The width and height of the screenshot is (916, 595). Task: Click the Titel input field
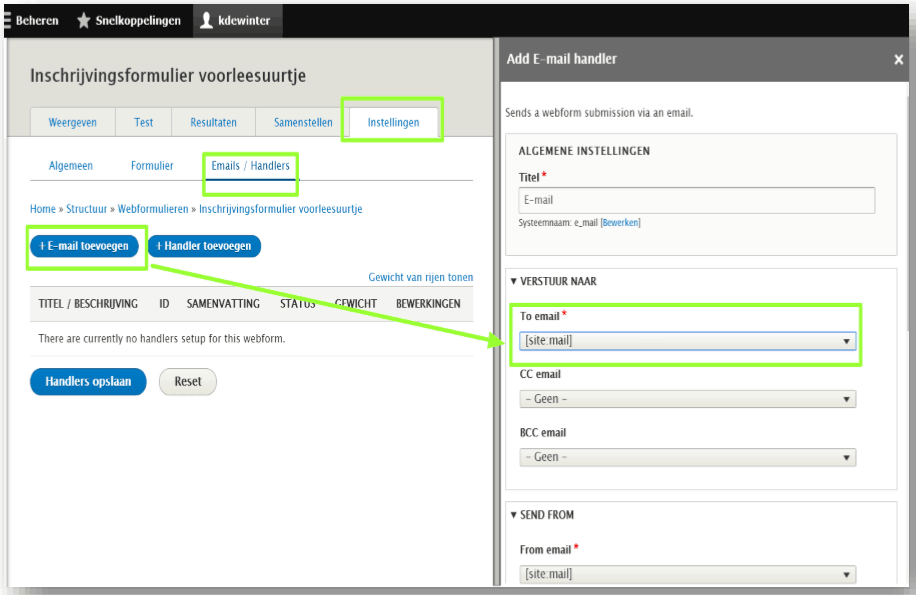click(x=697, y=200)
